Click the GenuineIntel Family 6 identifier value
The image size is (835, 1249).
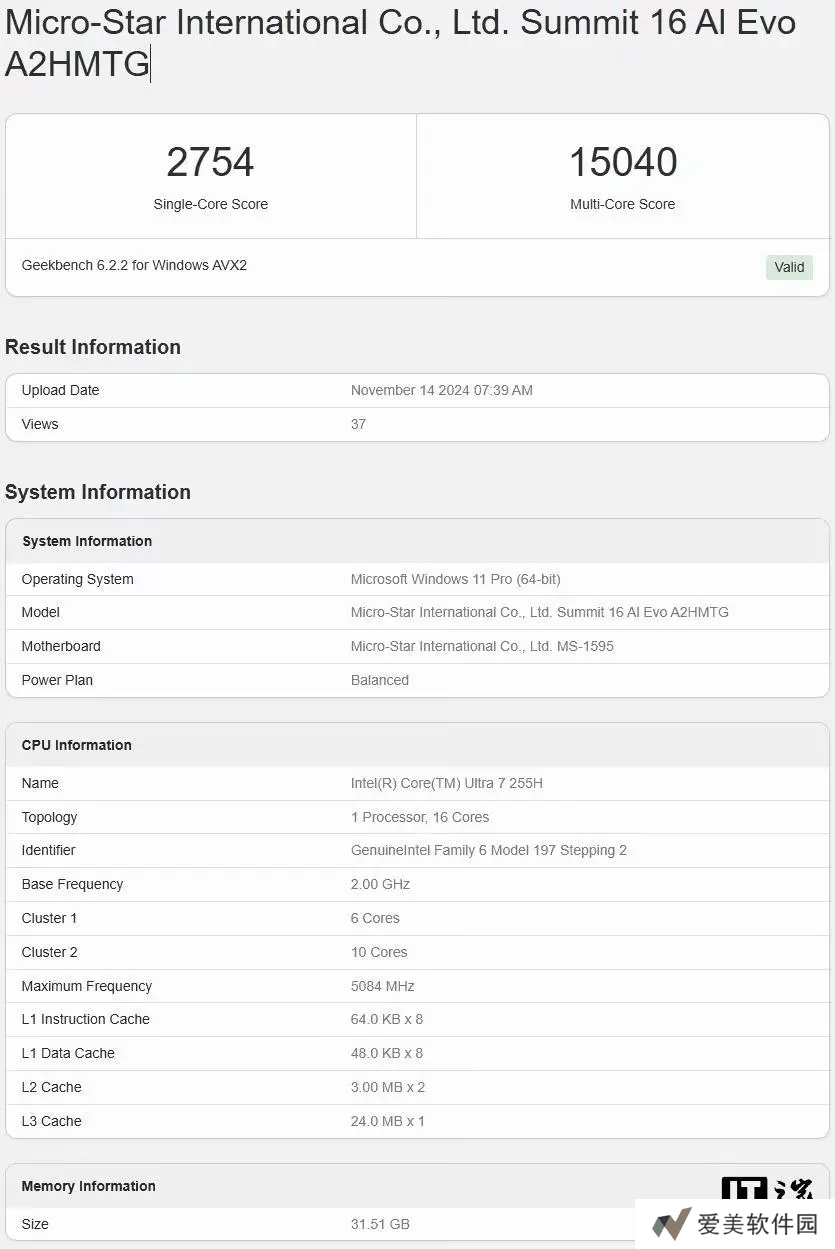488,850
